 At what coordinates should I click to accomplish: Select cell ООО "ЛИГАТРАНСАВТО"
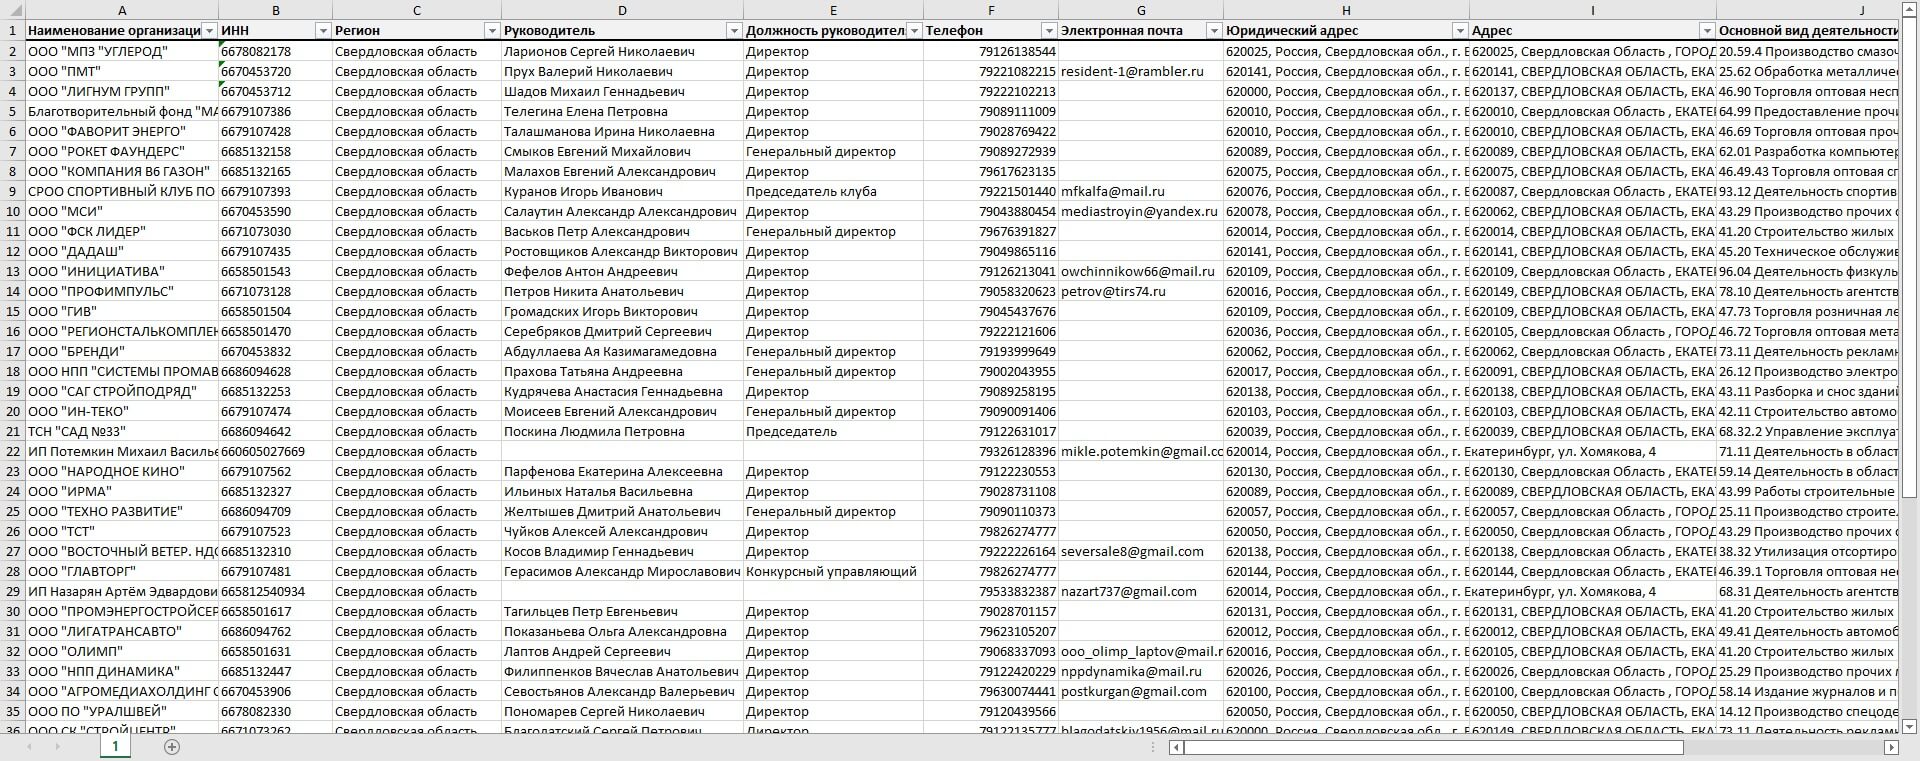(x=121, y=631)
